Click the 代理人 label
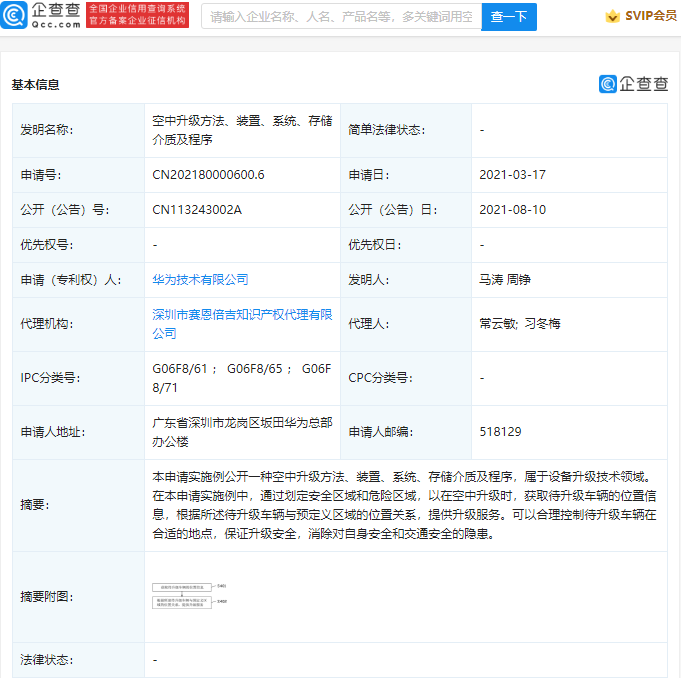This screenshot has height=678, width=681. pyautogui.click(x=369, y=324)
